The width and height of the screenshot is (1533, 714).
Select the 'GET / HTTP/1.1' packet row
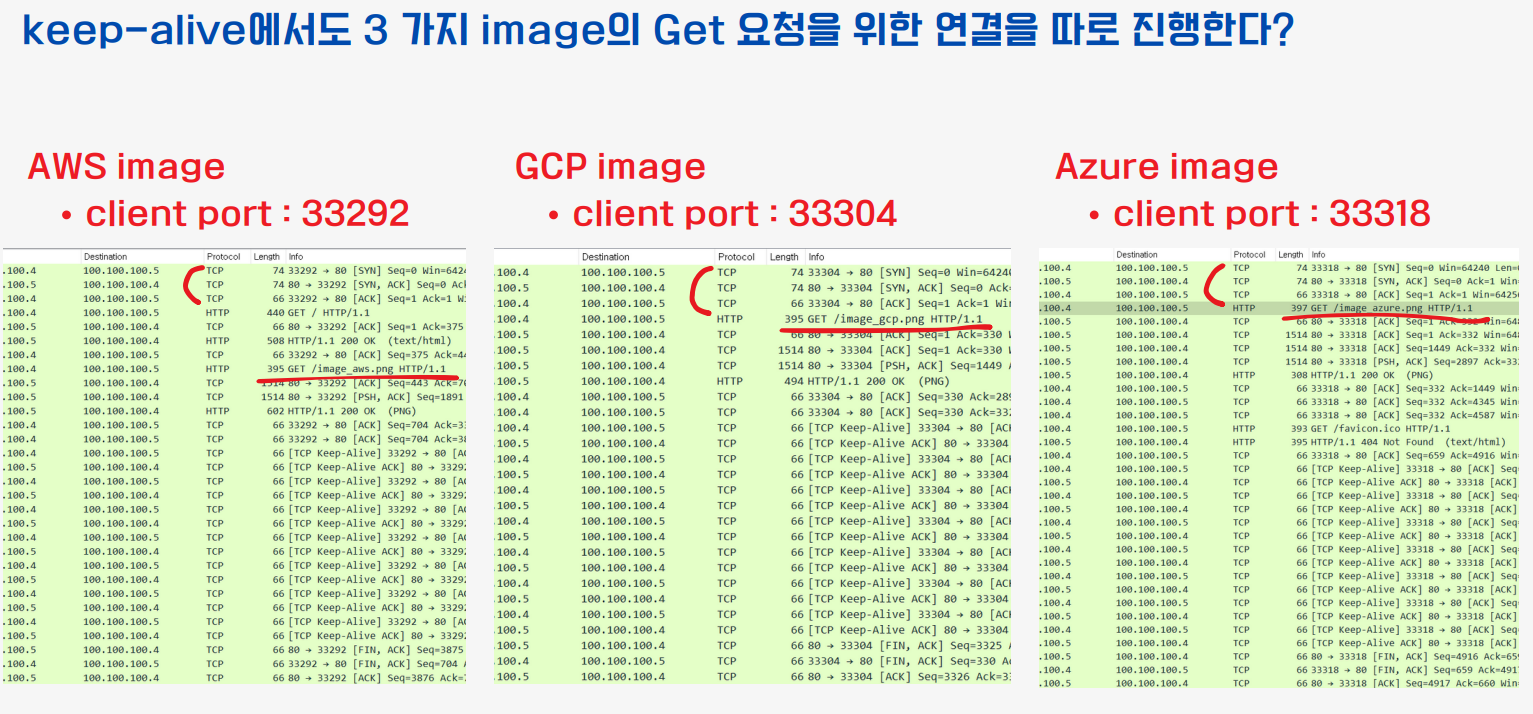tap(234, 313)
